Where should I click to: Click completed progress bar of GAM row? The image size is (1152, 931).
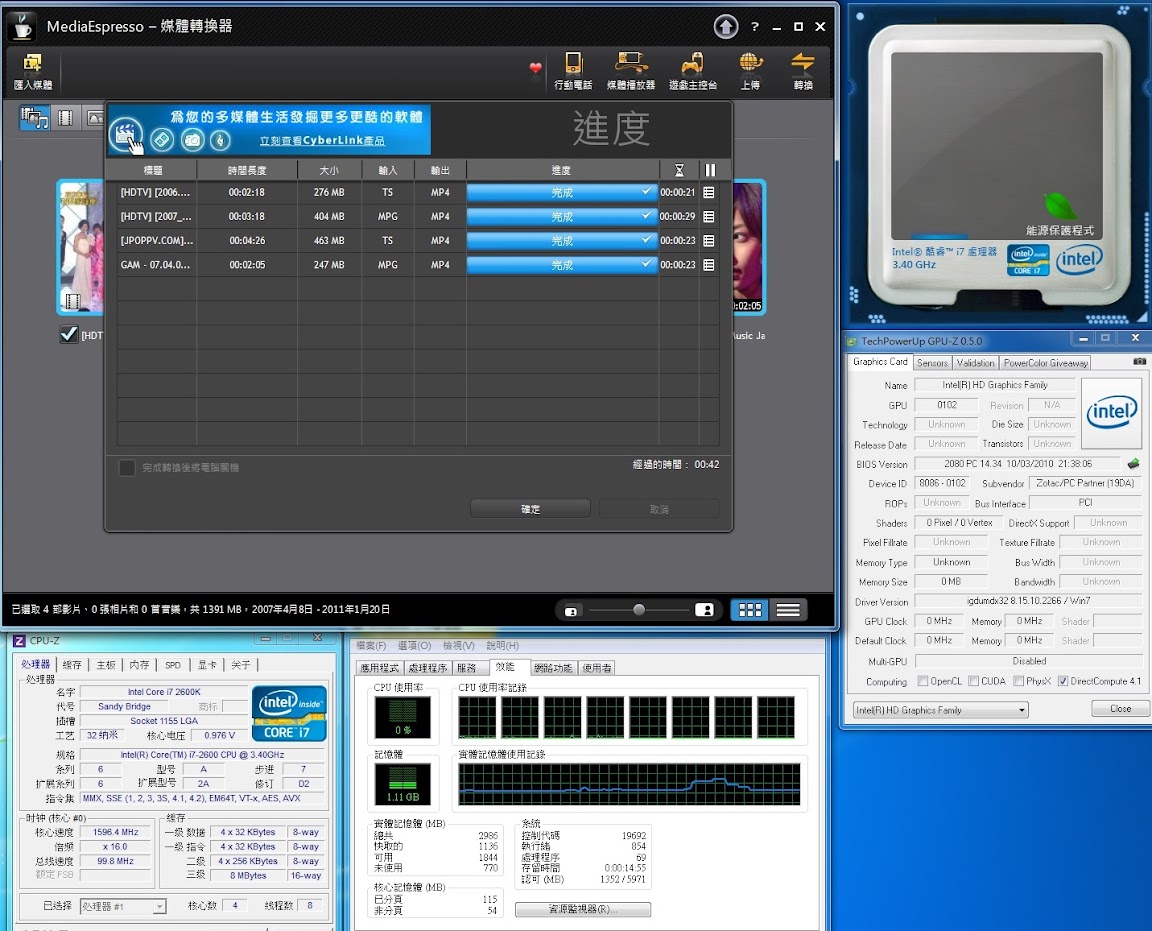[561, 265]
